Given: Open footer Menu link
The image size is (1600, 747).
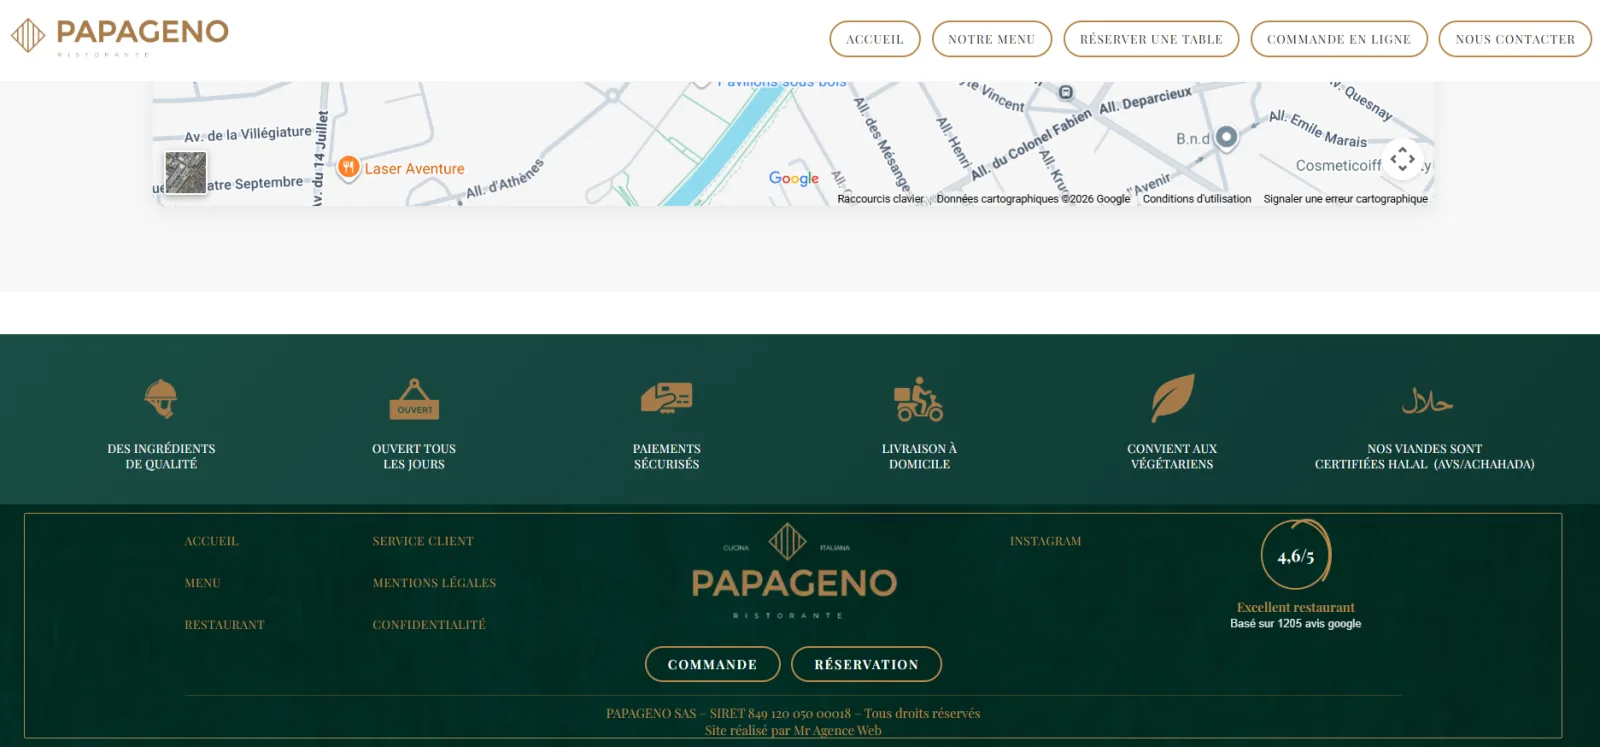Looking at the screenshot, I should [202, 583].
